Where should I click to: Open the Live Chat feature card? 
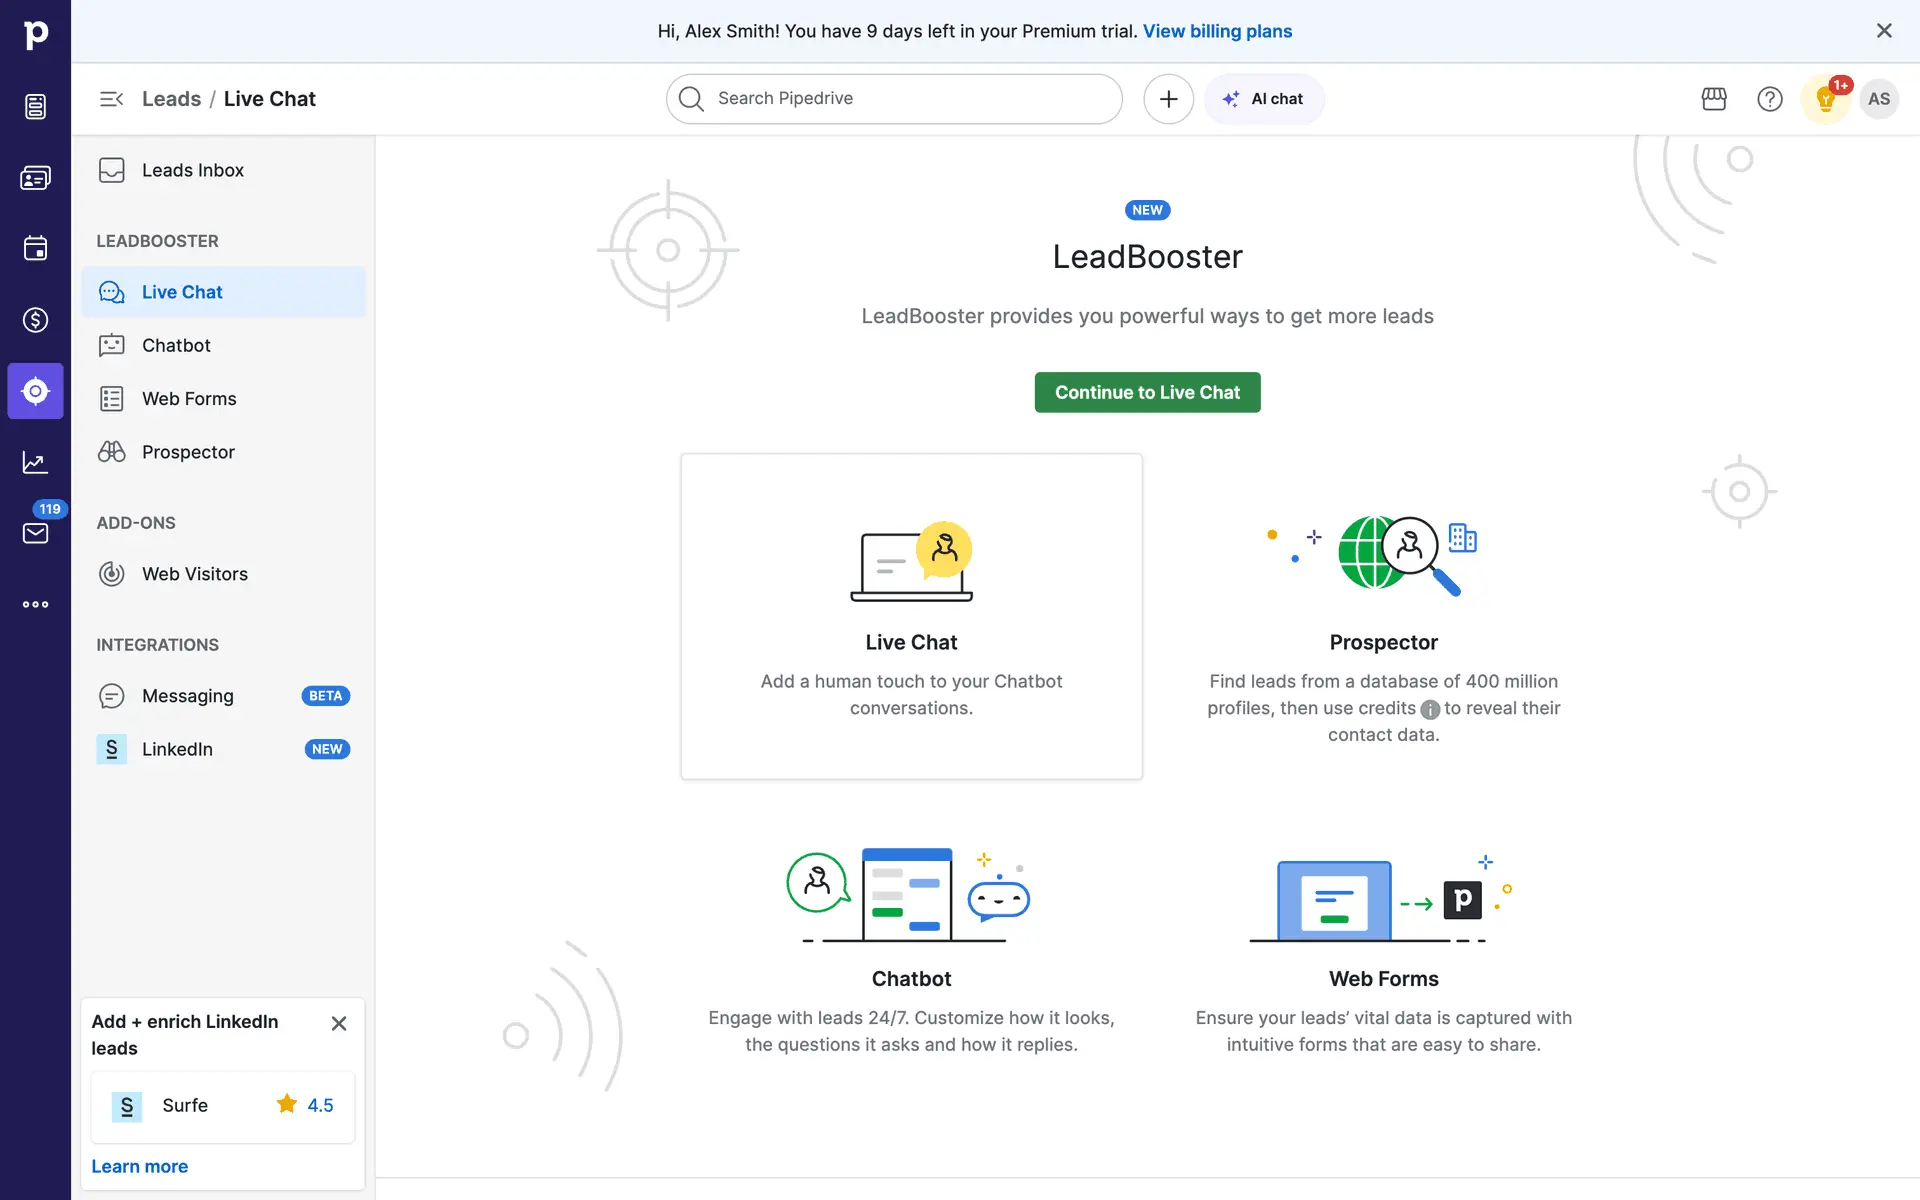tap(911, 616)
